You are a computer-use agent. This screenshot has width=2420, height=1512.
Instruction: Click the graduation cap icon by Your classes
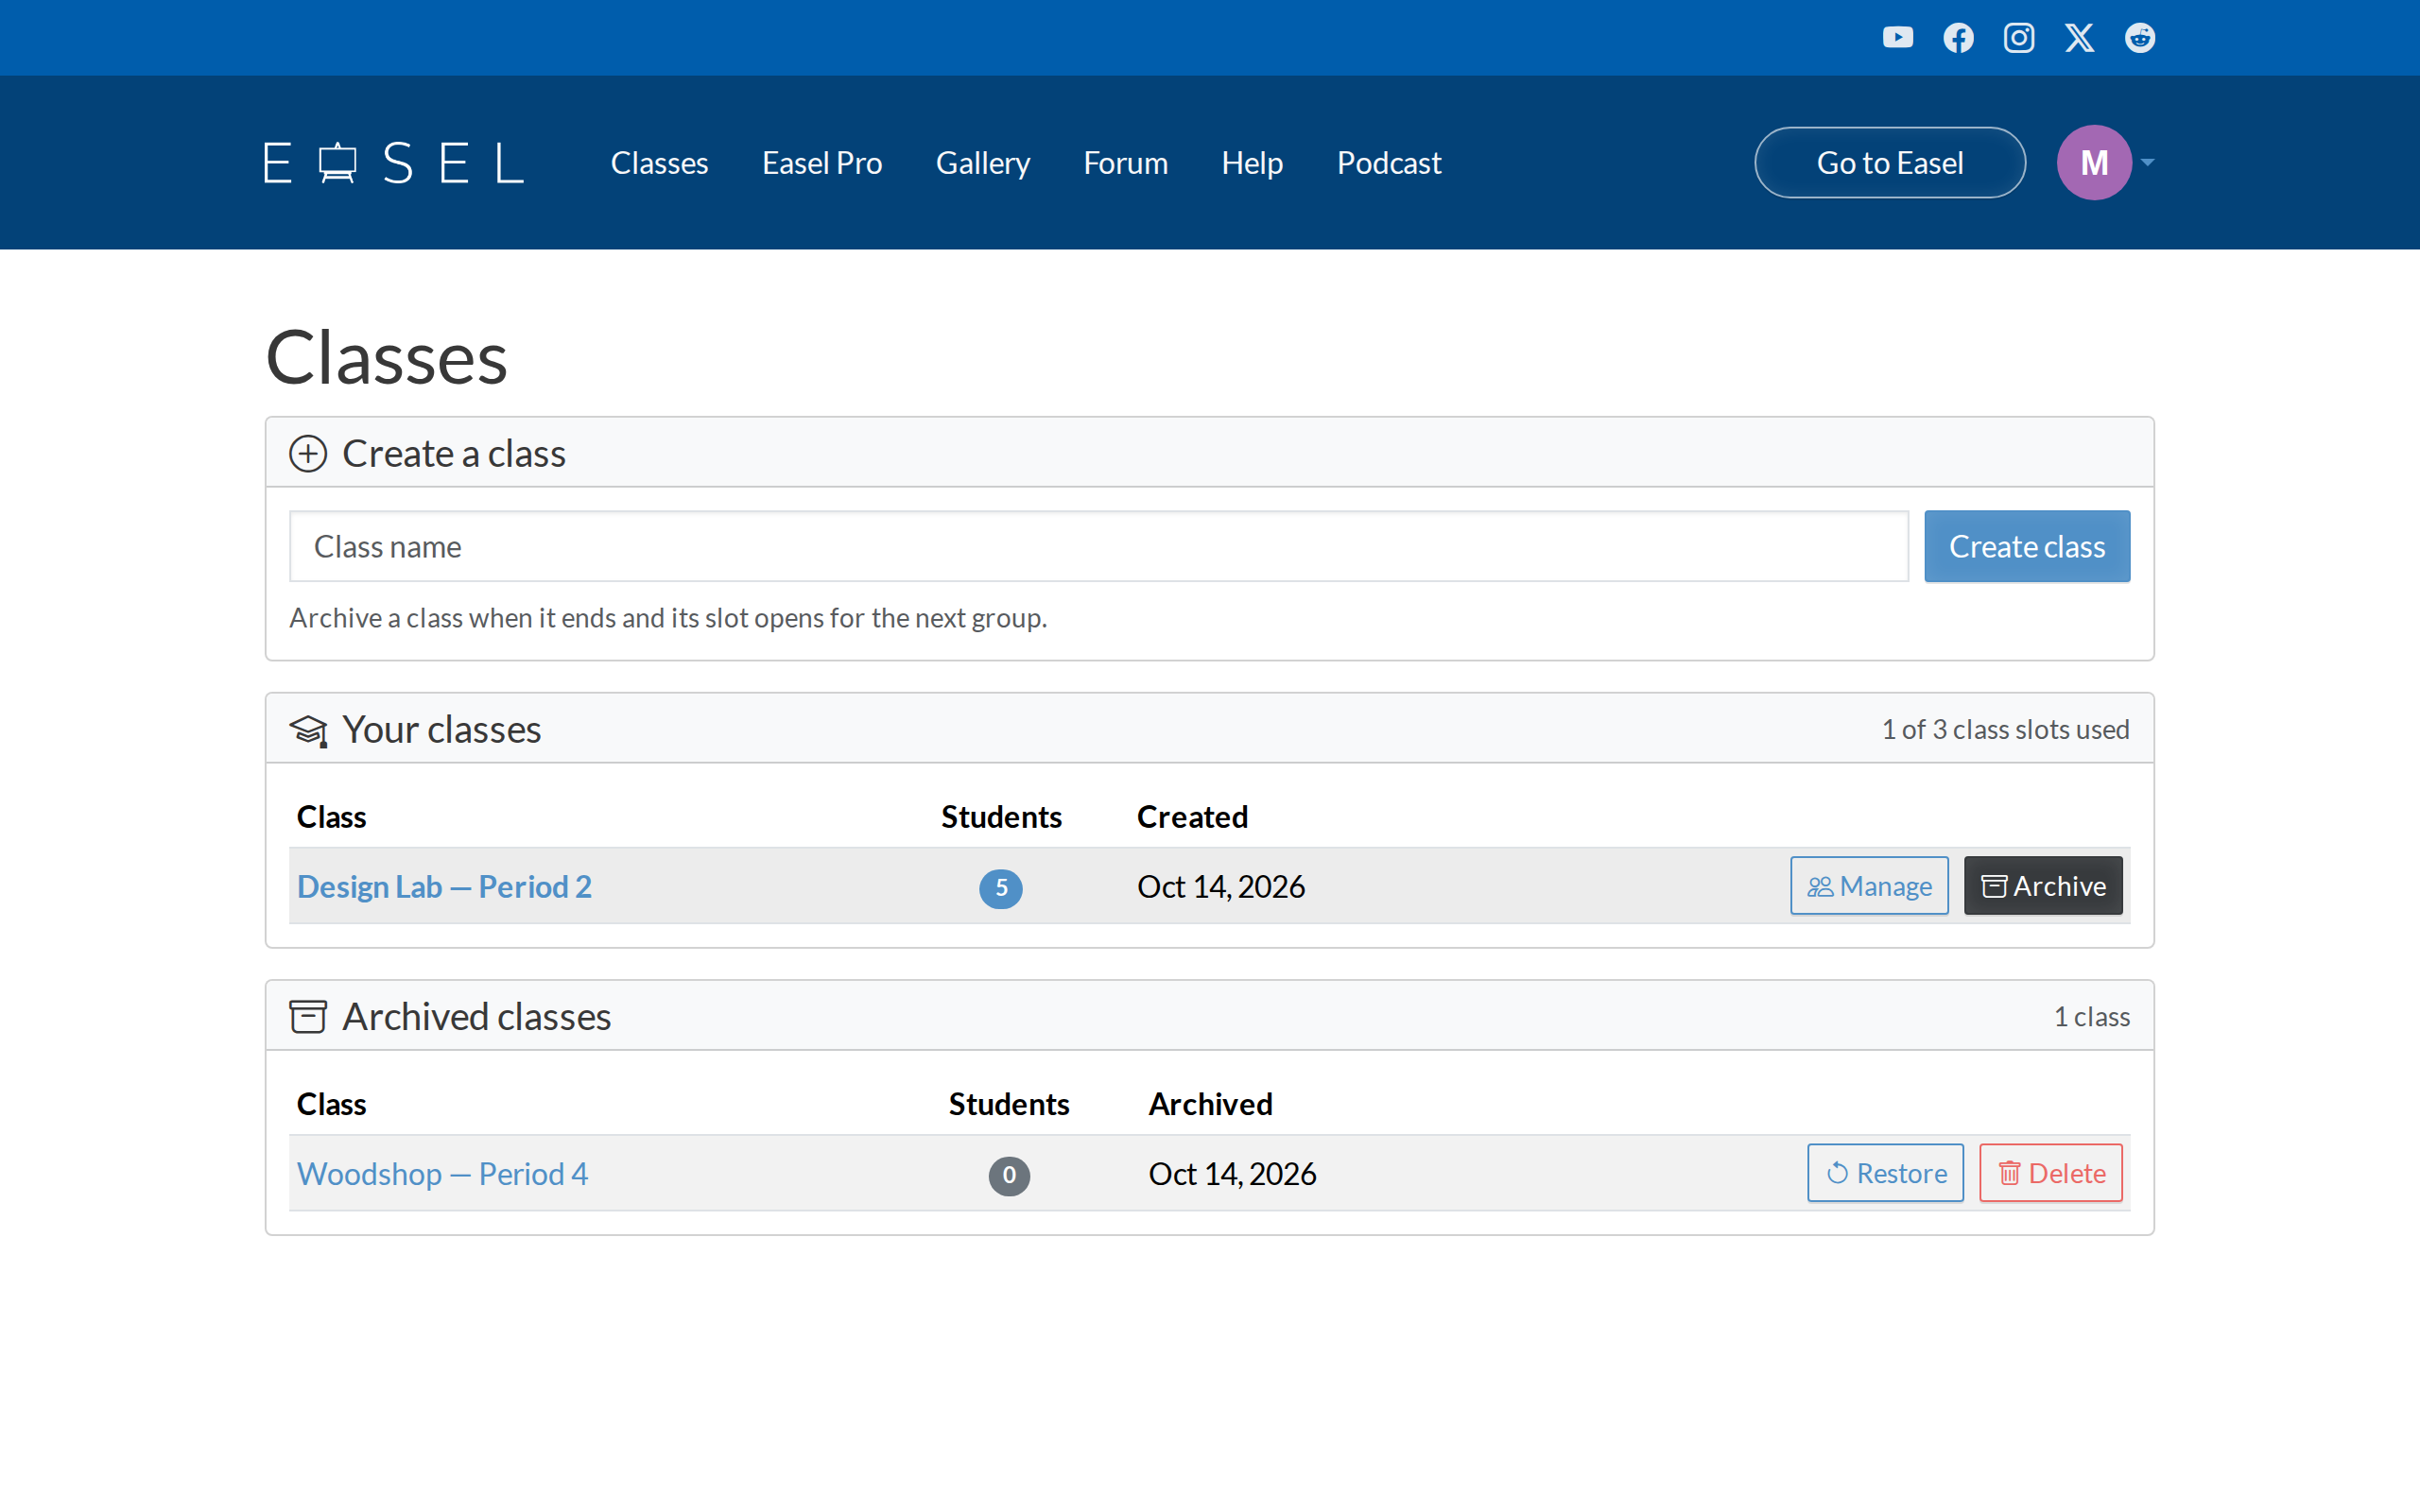[308, 730]
